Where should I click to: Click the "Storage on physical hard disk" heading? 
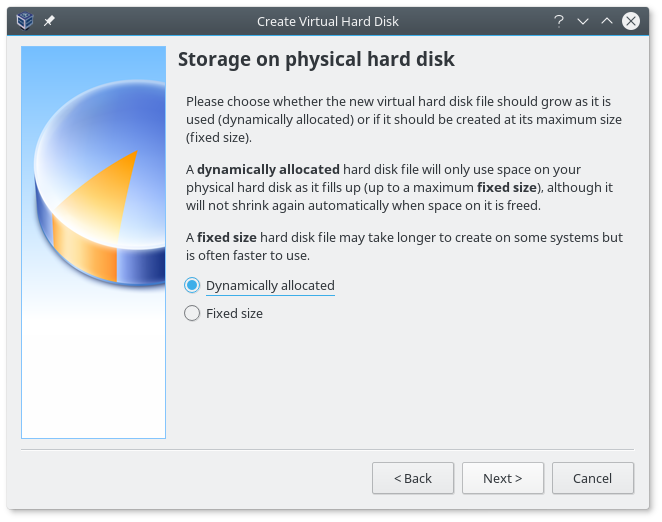click(x=316, y=60)
